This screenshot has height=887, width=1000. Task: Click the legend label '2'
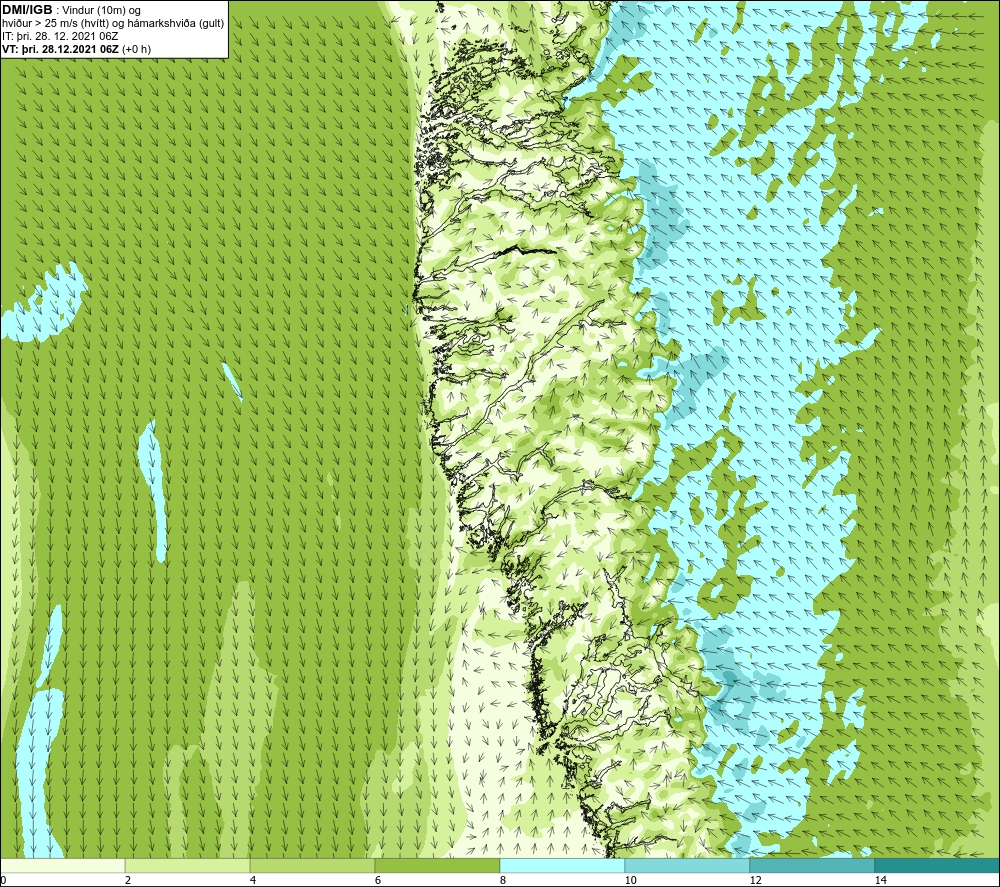128,881
